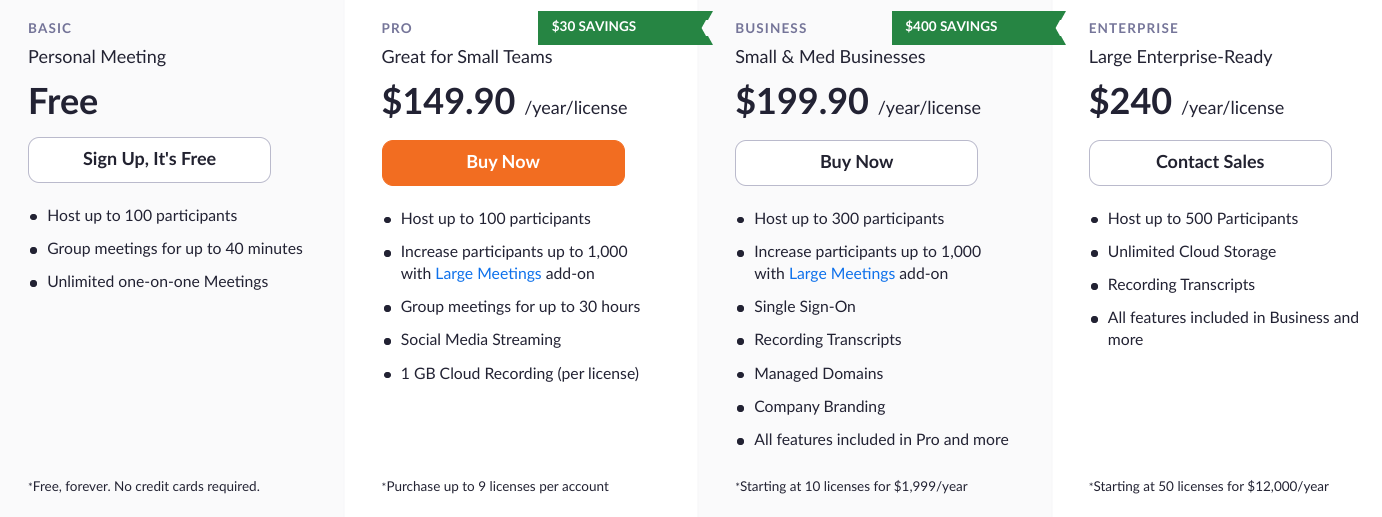This screenshot has height=517, width=1382.
Task: Select the BUSINESS plan heading
Action: click(771, 28)
